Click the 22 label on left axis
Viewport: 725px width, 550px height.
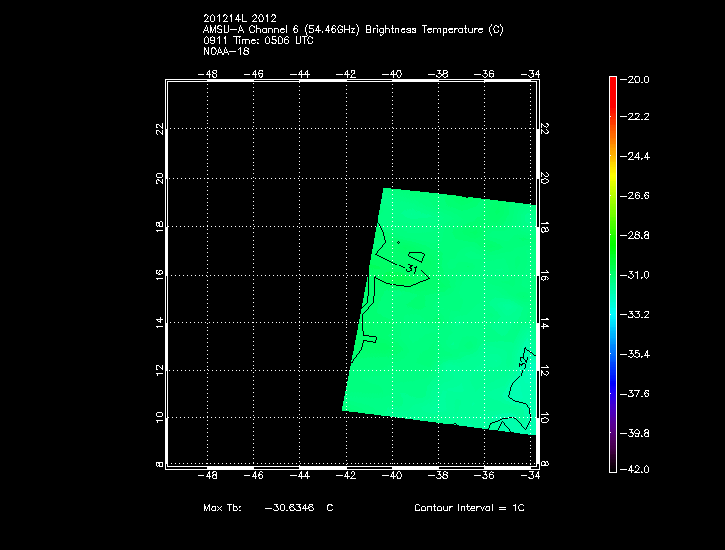point(158,129)
